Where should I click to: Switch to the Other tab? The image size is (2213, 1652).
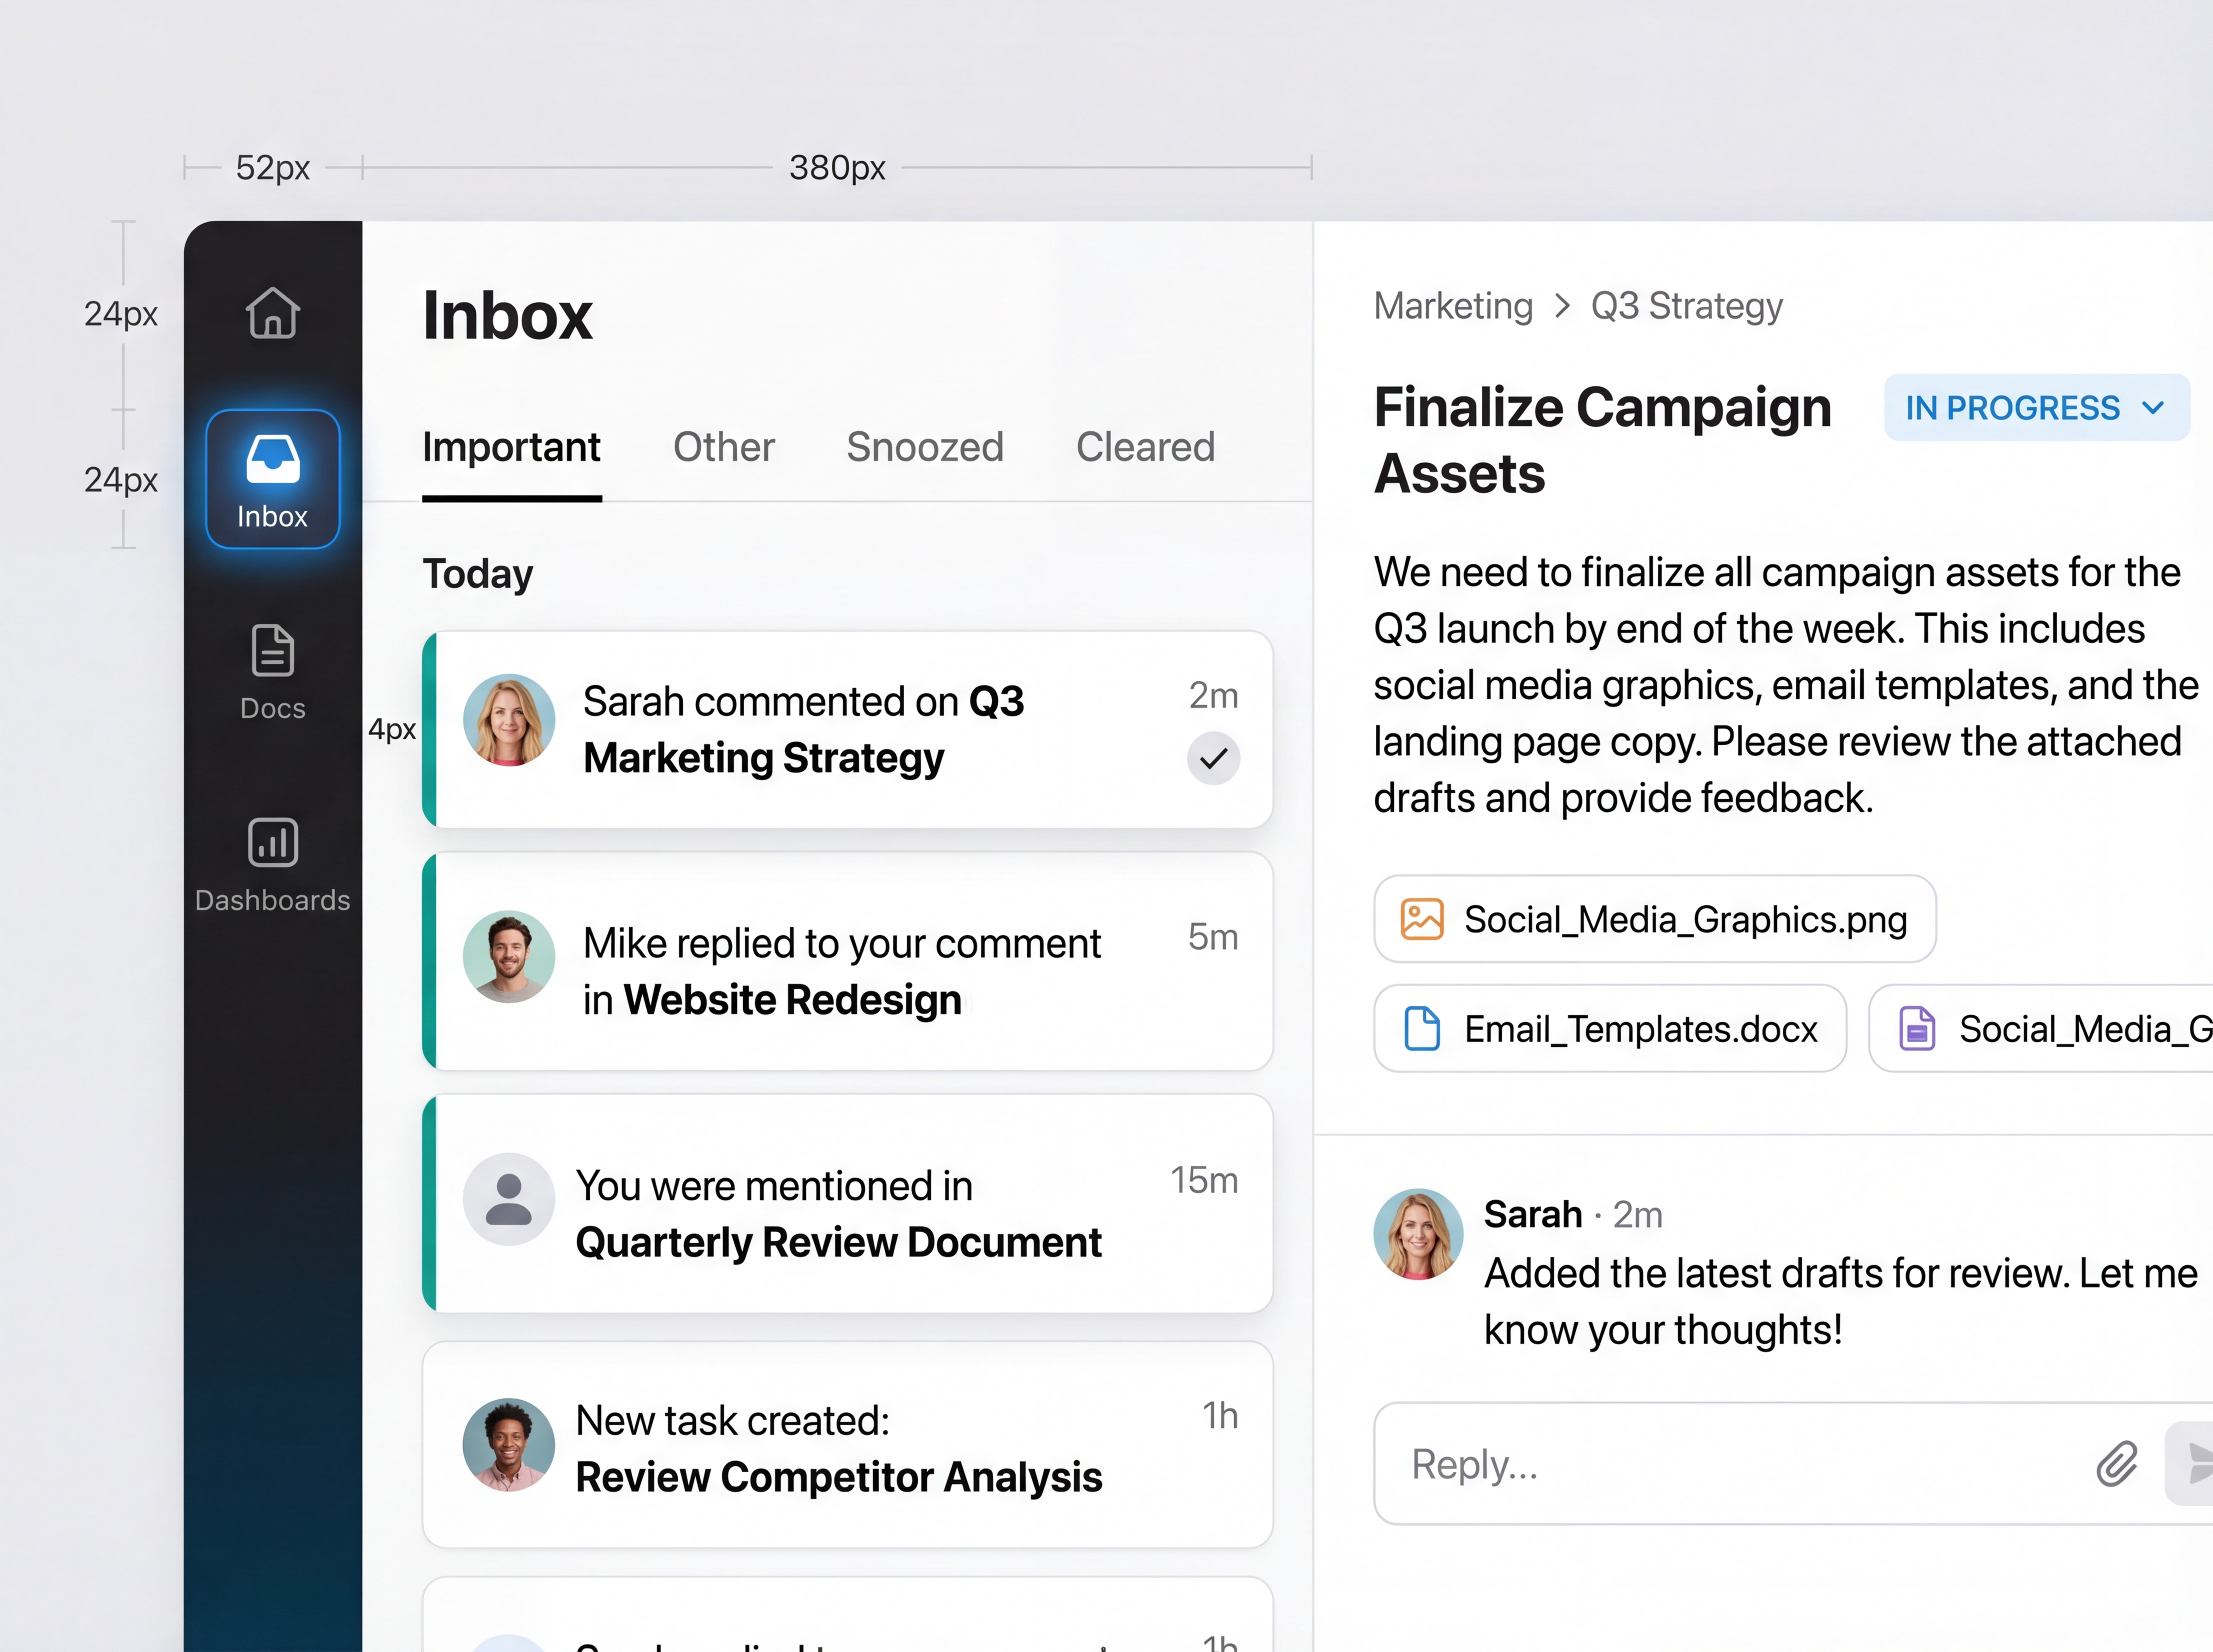coord(723,447)
